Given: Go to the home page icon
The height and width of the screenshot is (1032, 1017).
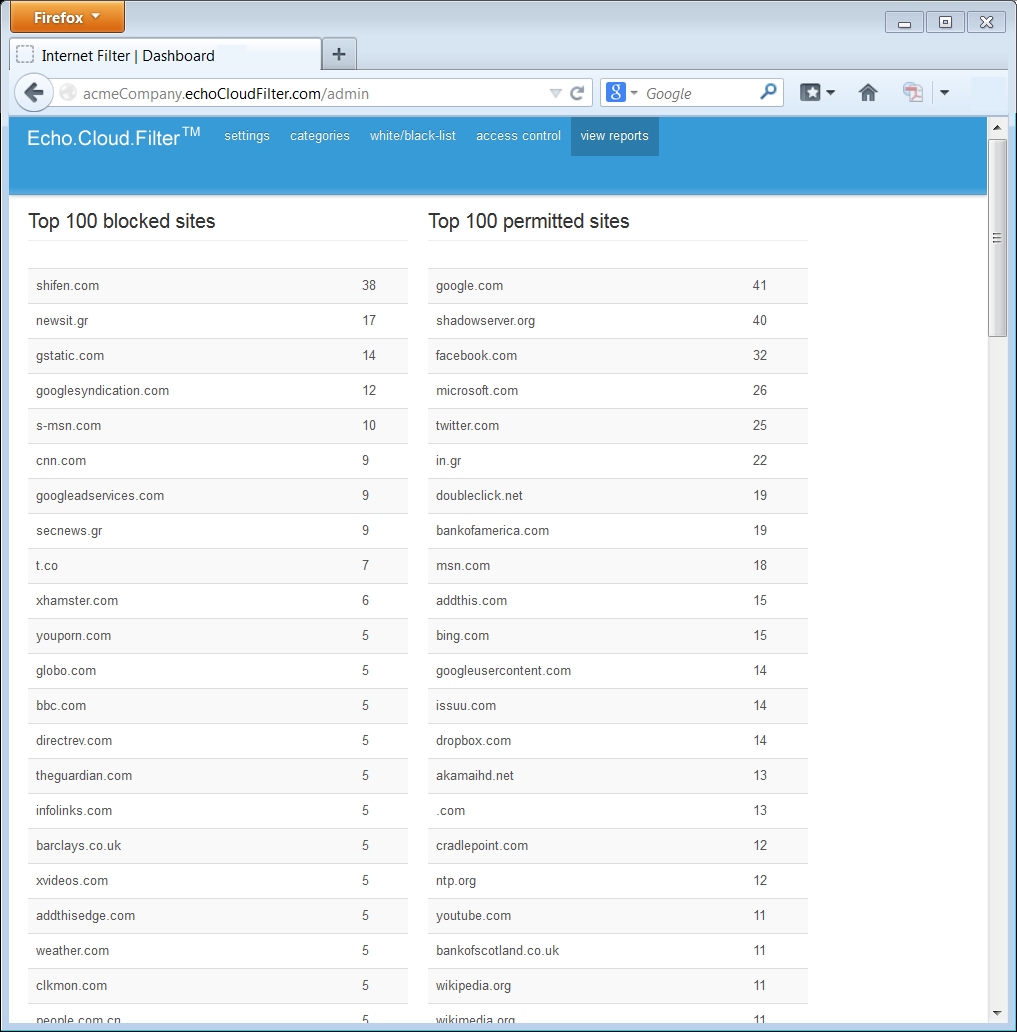Looking at the screenshot, I should pos(868,93).
